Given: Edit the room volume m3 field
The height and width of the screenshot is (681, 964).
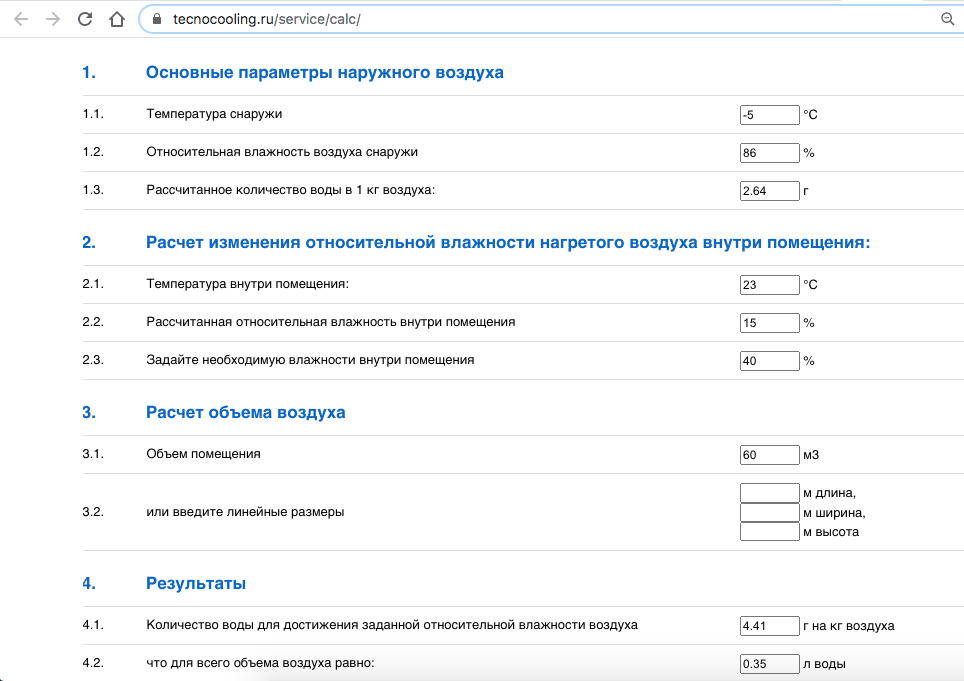Looking at the screenshot, I should (769, 455).
